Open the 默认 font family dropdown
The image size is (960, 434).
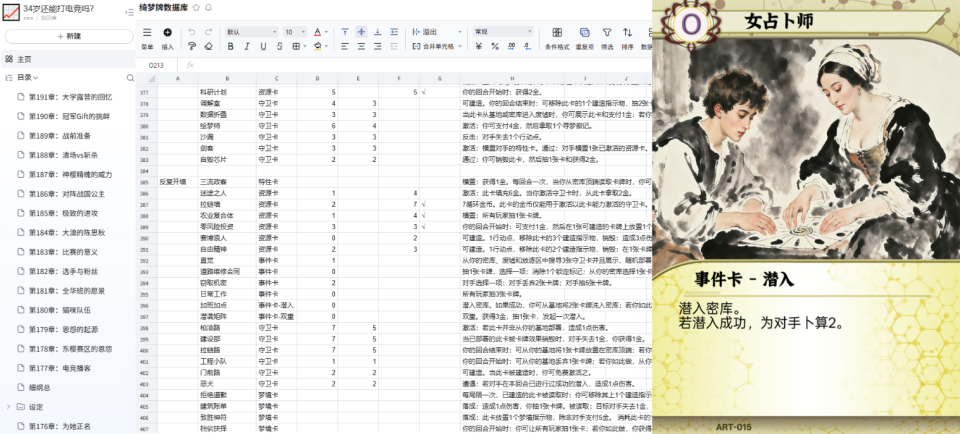252,32
